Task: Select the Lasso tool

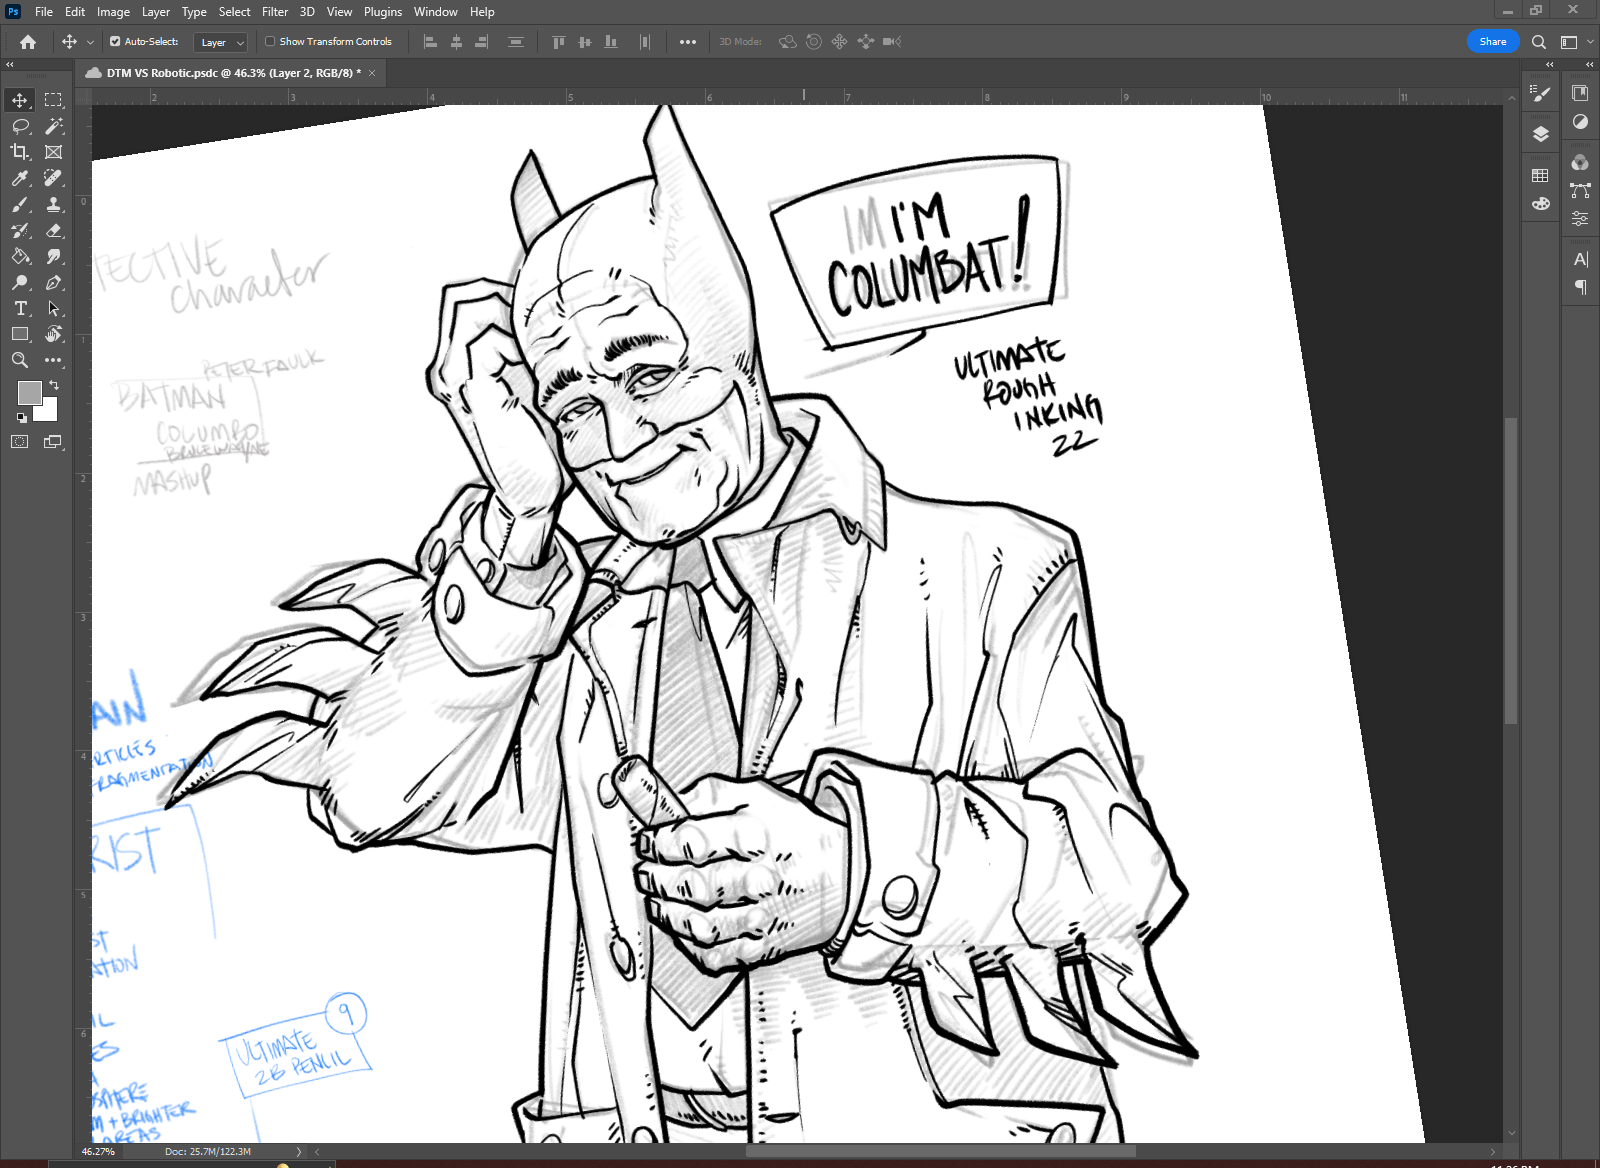Action: click(x=20, y=126)
